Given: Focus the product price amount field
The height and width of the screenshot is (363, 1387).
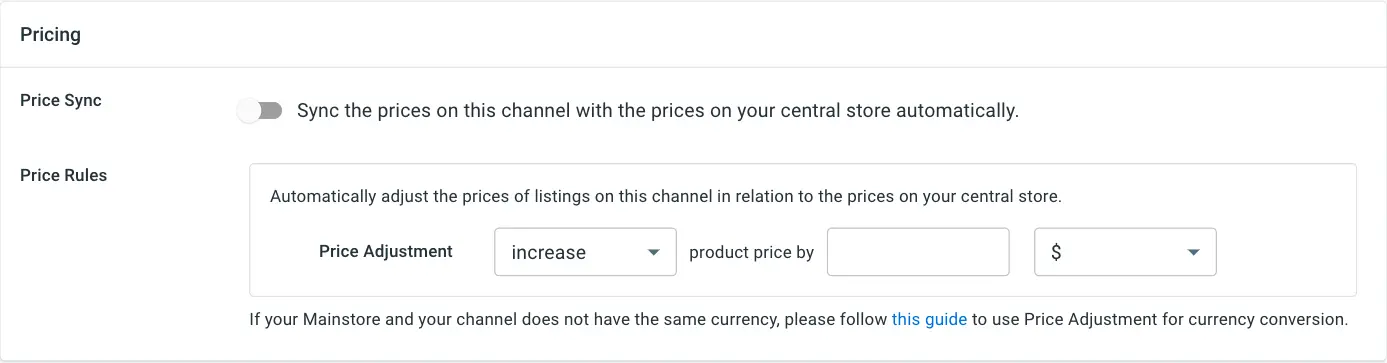Looking at the screenshot, I should pyautogui.click(x=918, y=252).
